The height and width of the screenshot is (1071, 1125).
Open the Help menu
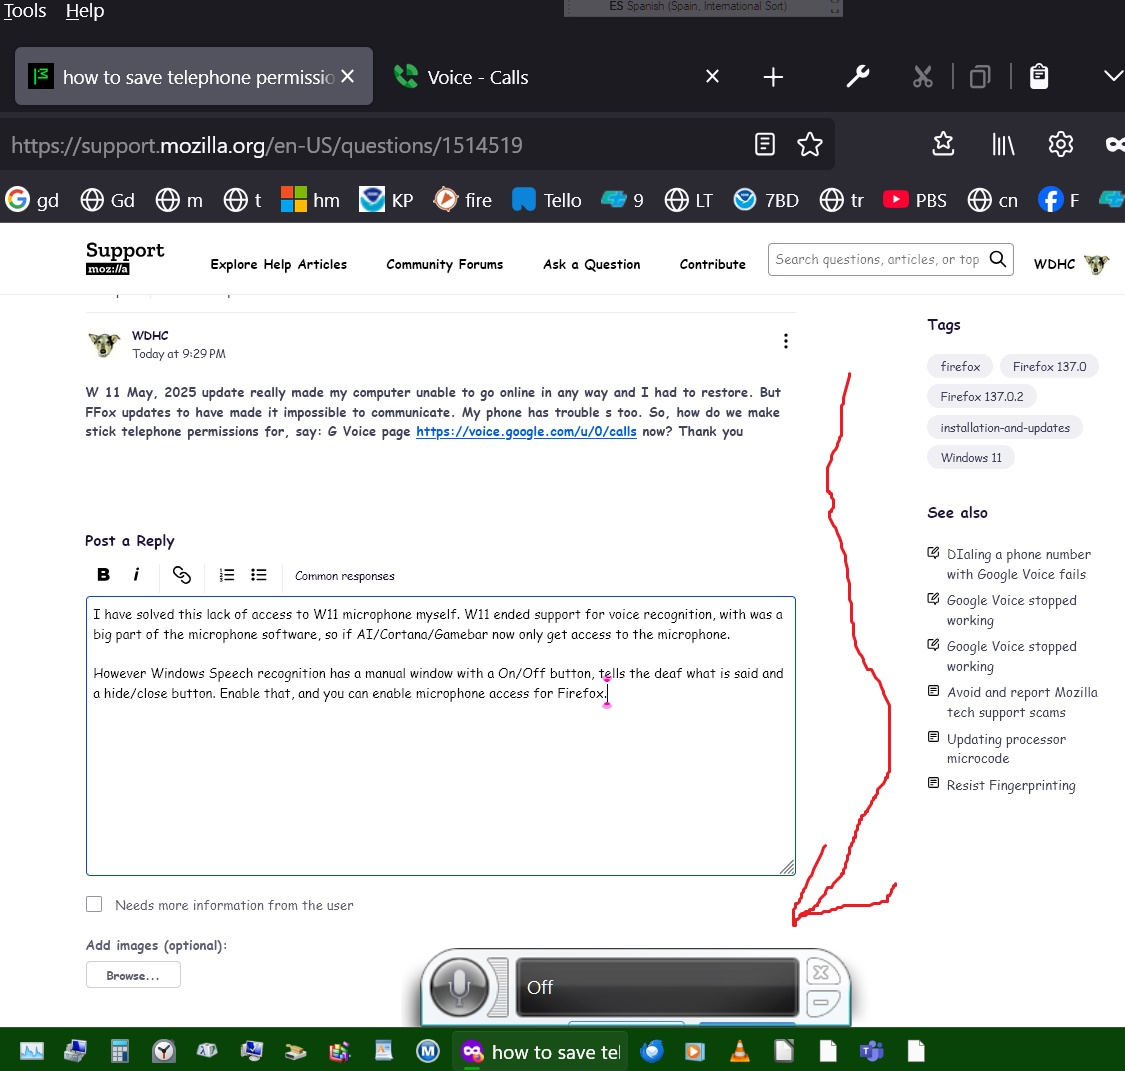pos(85,11)
